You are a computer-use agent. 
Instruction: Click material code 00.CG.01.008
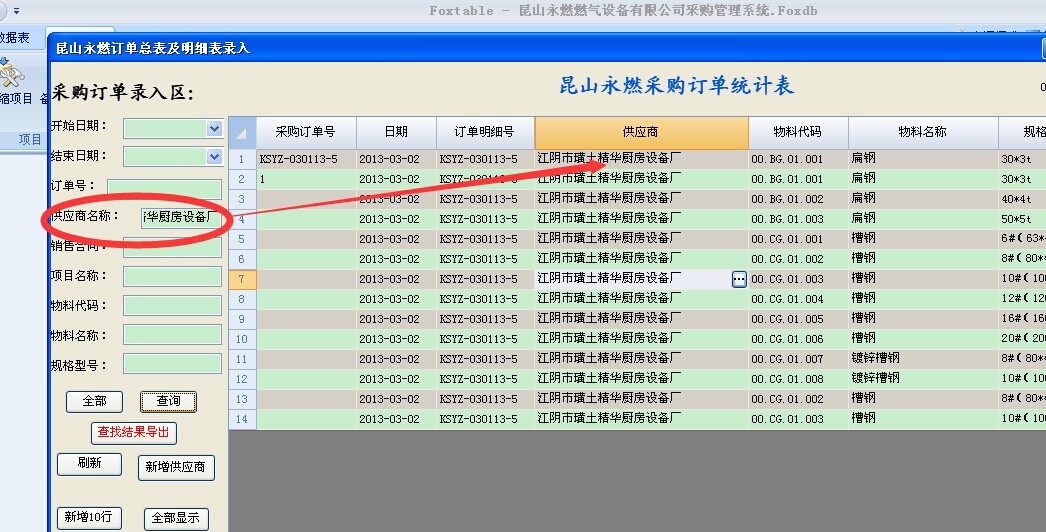(798, 379)
